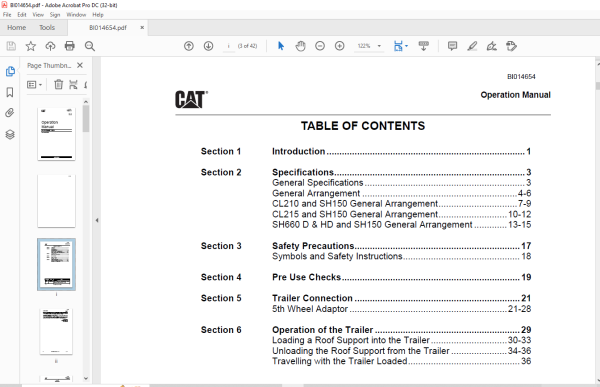Add a comment with sticky note icon
This screenshot has height=387, width=600.
[x=452, y=46]
